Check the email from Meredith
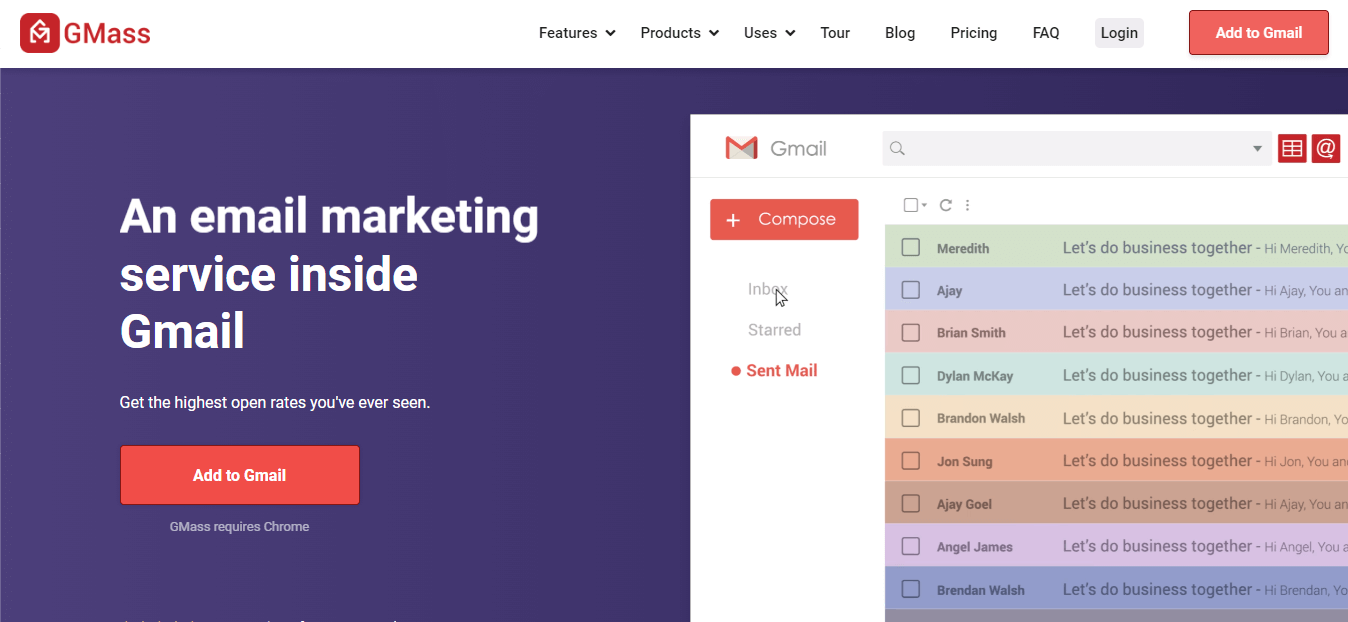The image size is (1348, 622). pos(910,247)
